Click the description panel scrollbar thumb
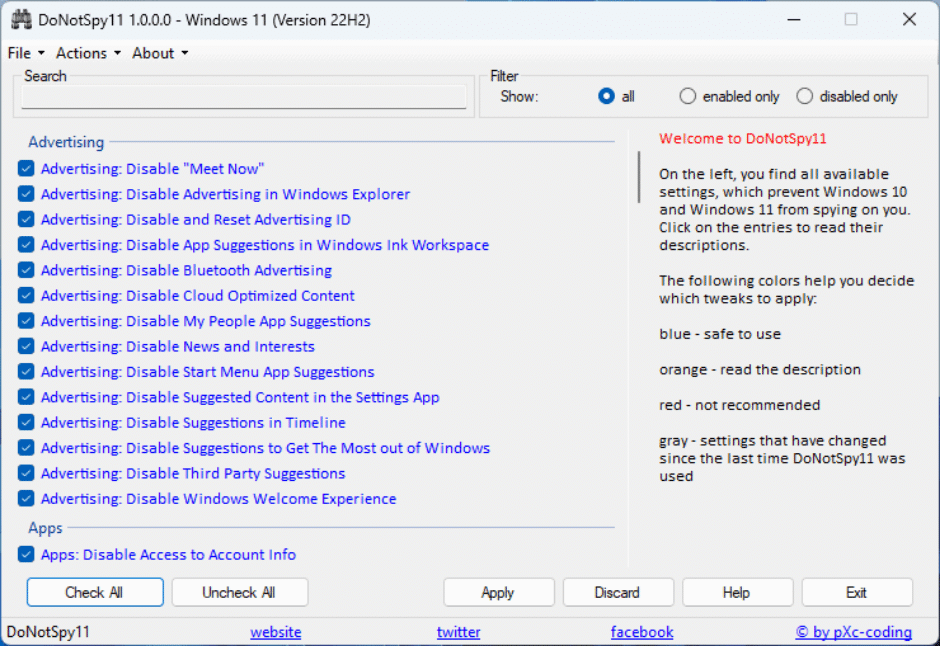This screenshot has height=646, width=940. pyautogui.click(x=639, y=177)
